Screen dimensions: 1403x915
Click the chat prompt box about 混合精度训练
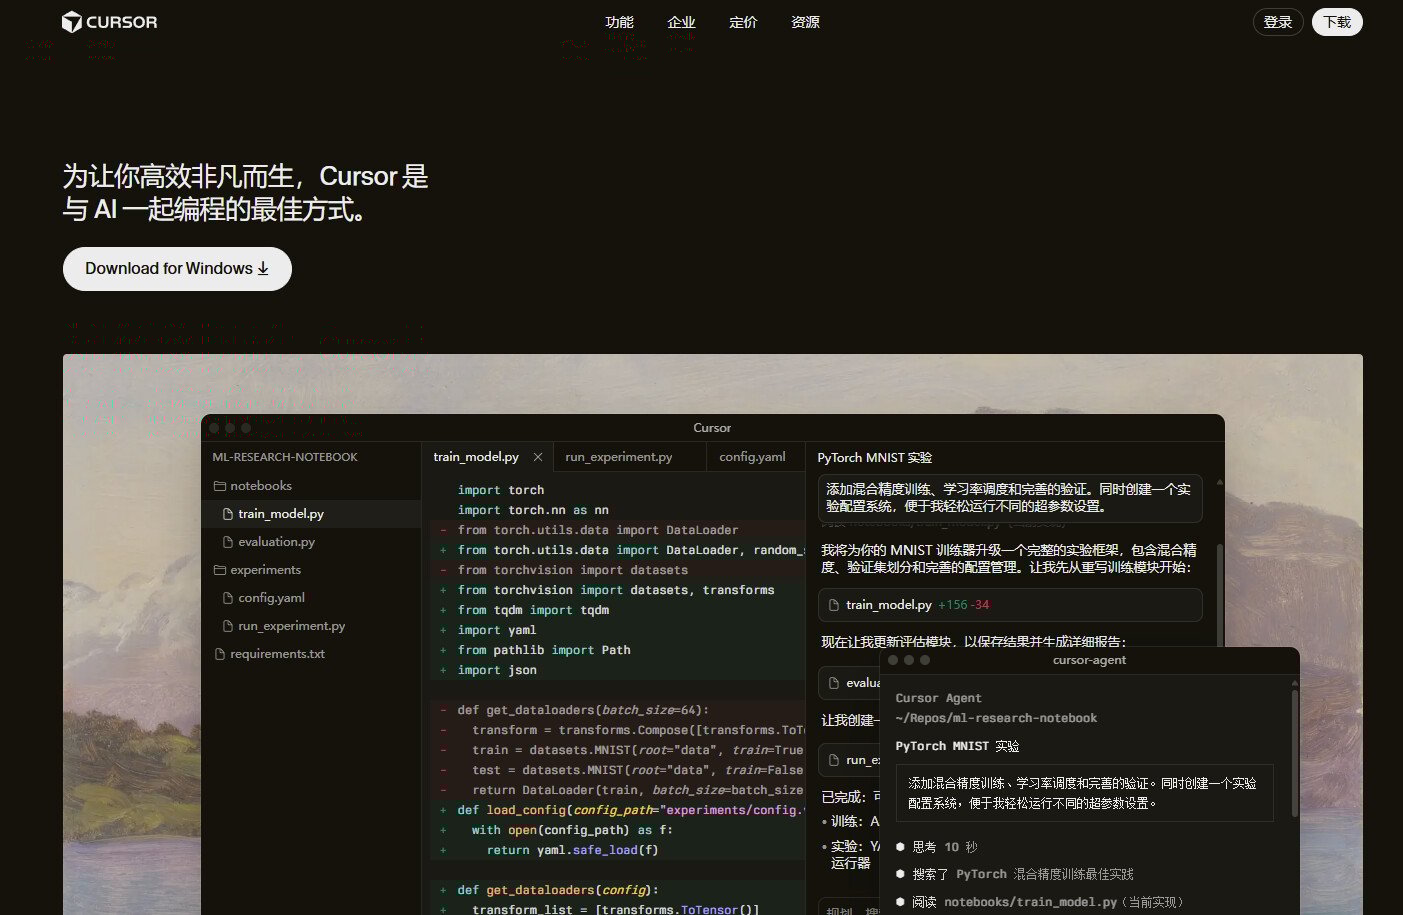point(1010,498)
